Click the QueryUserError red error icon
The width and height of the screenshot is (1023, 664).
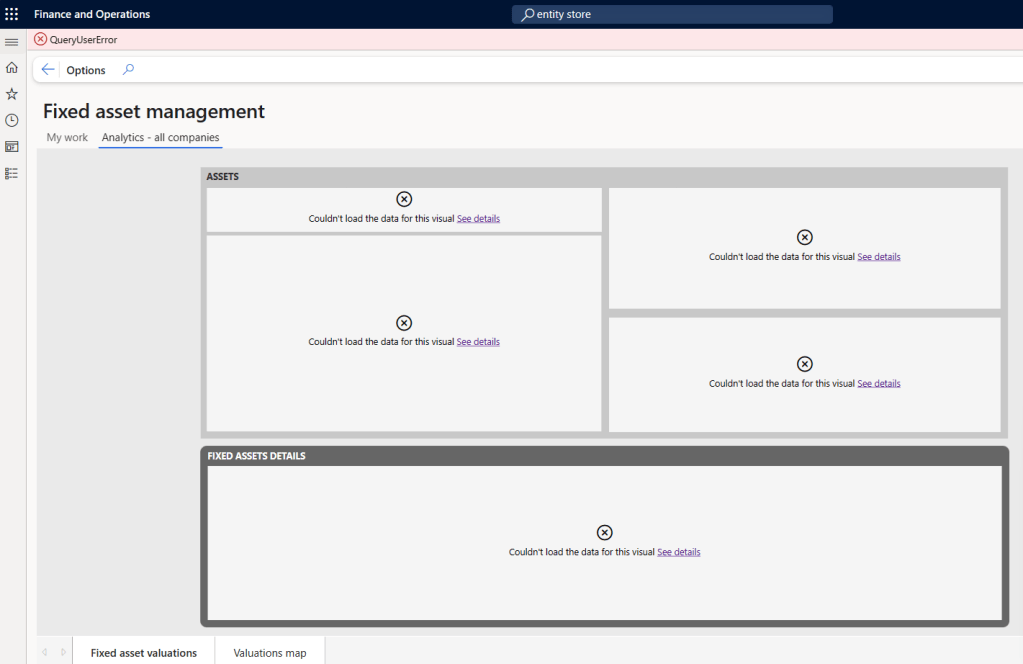40,40
